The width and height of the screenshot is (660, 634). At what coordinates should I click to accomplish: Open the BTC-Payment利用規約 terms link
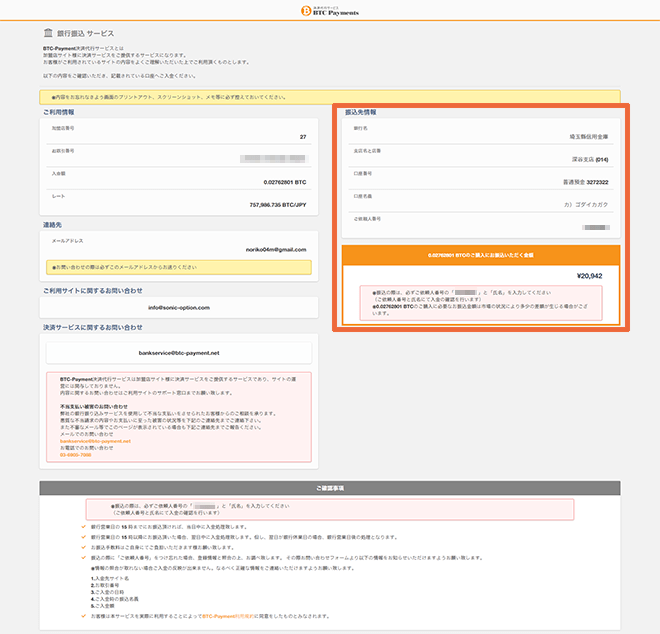[x=228, y=616]
